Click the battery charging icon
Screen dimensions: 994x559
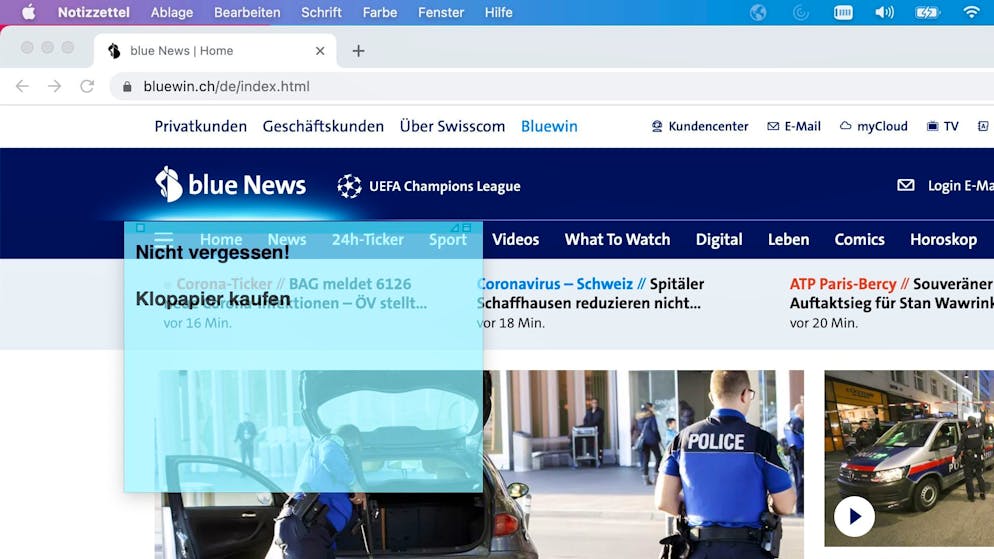pyautogui.click(x=927, y=12)
